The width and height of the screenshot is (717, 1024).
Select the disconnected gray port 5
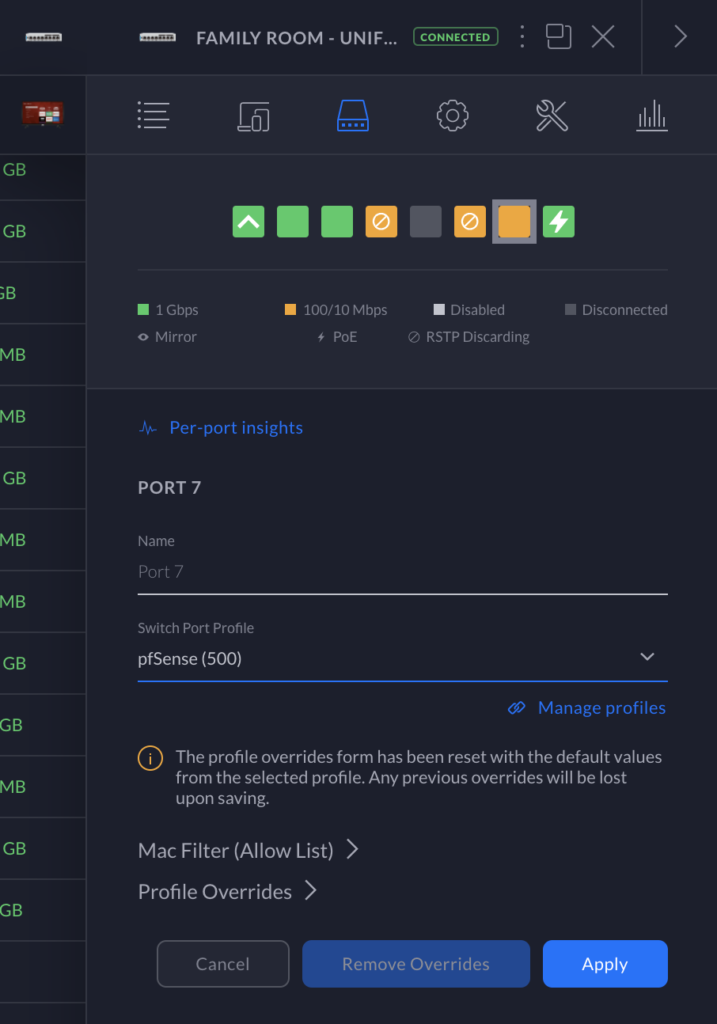pos(426,221)
